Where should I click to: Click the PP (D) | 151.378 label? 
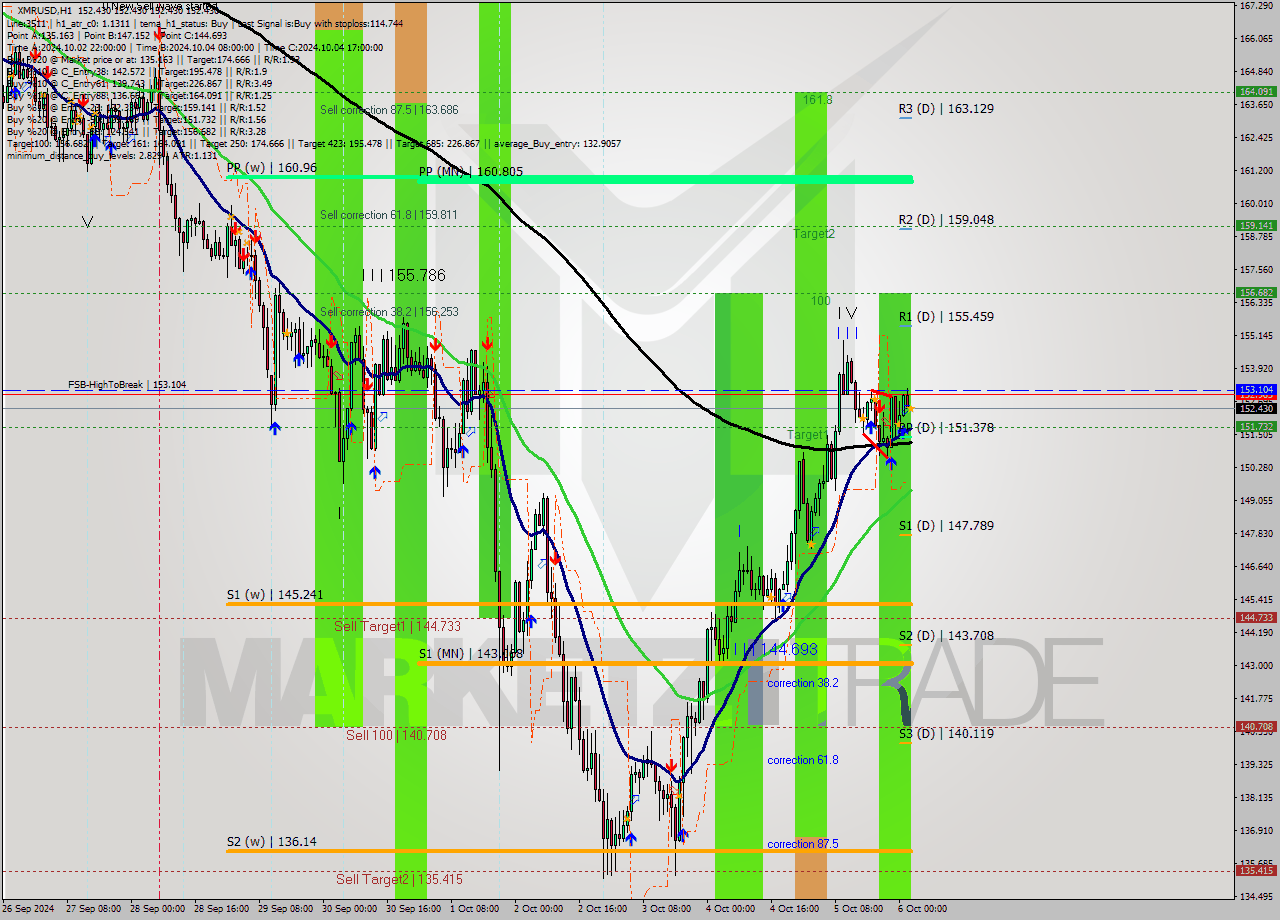click(946, 427)
